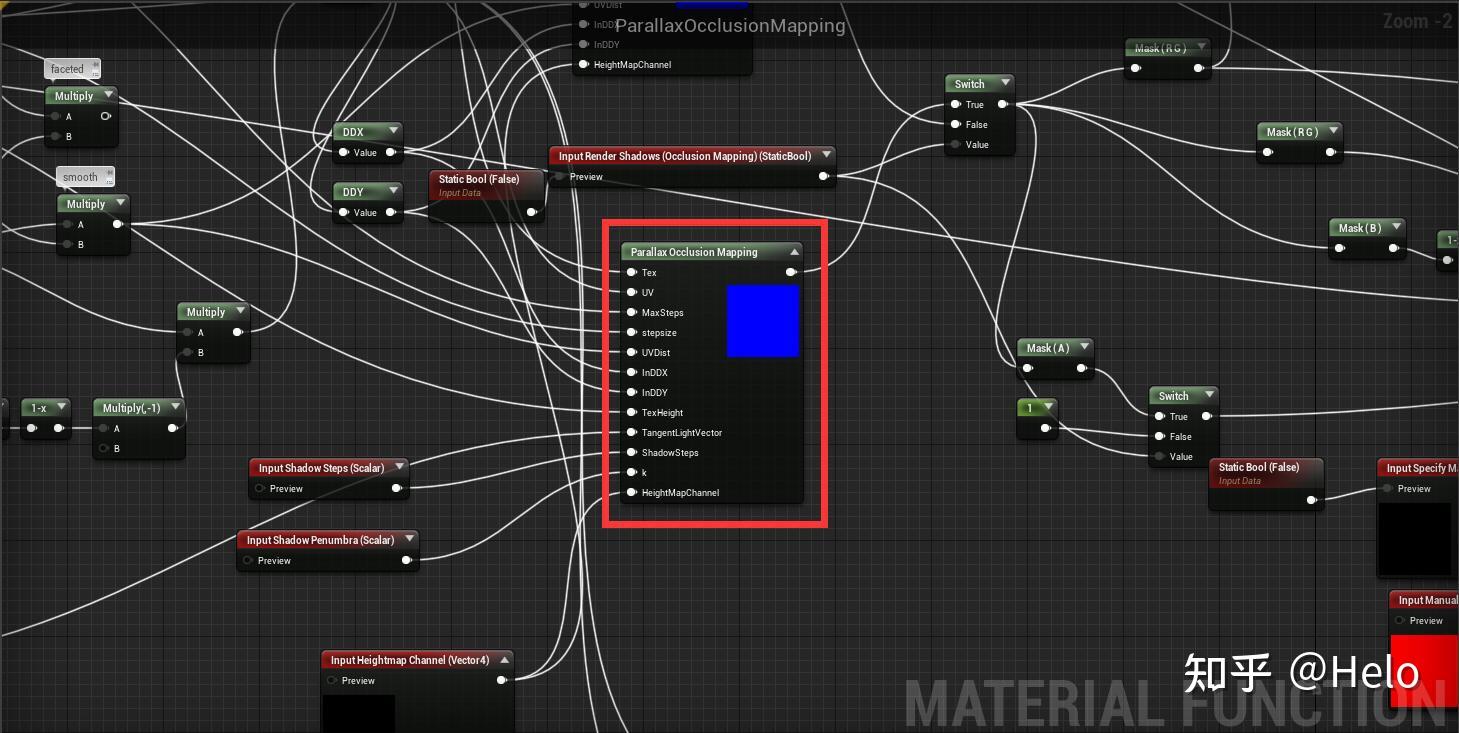The image size is (1459, 733).
Task: Select the constant 1 value node
Action: coord(1032,407)
